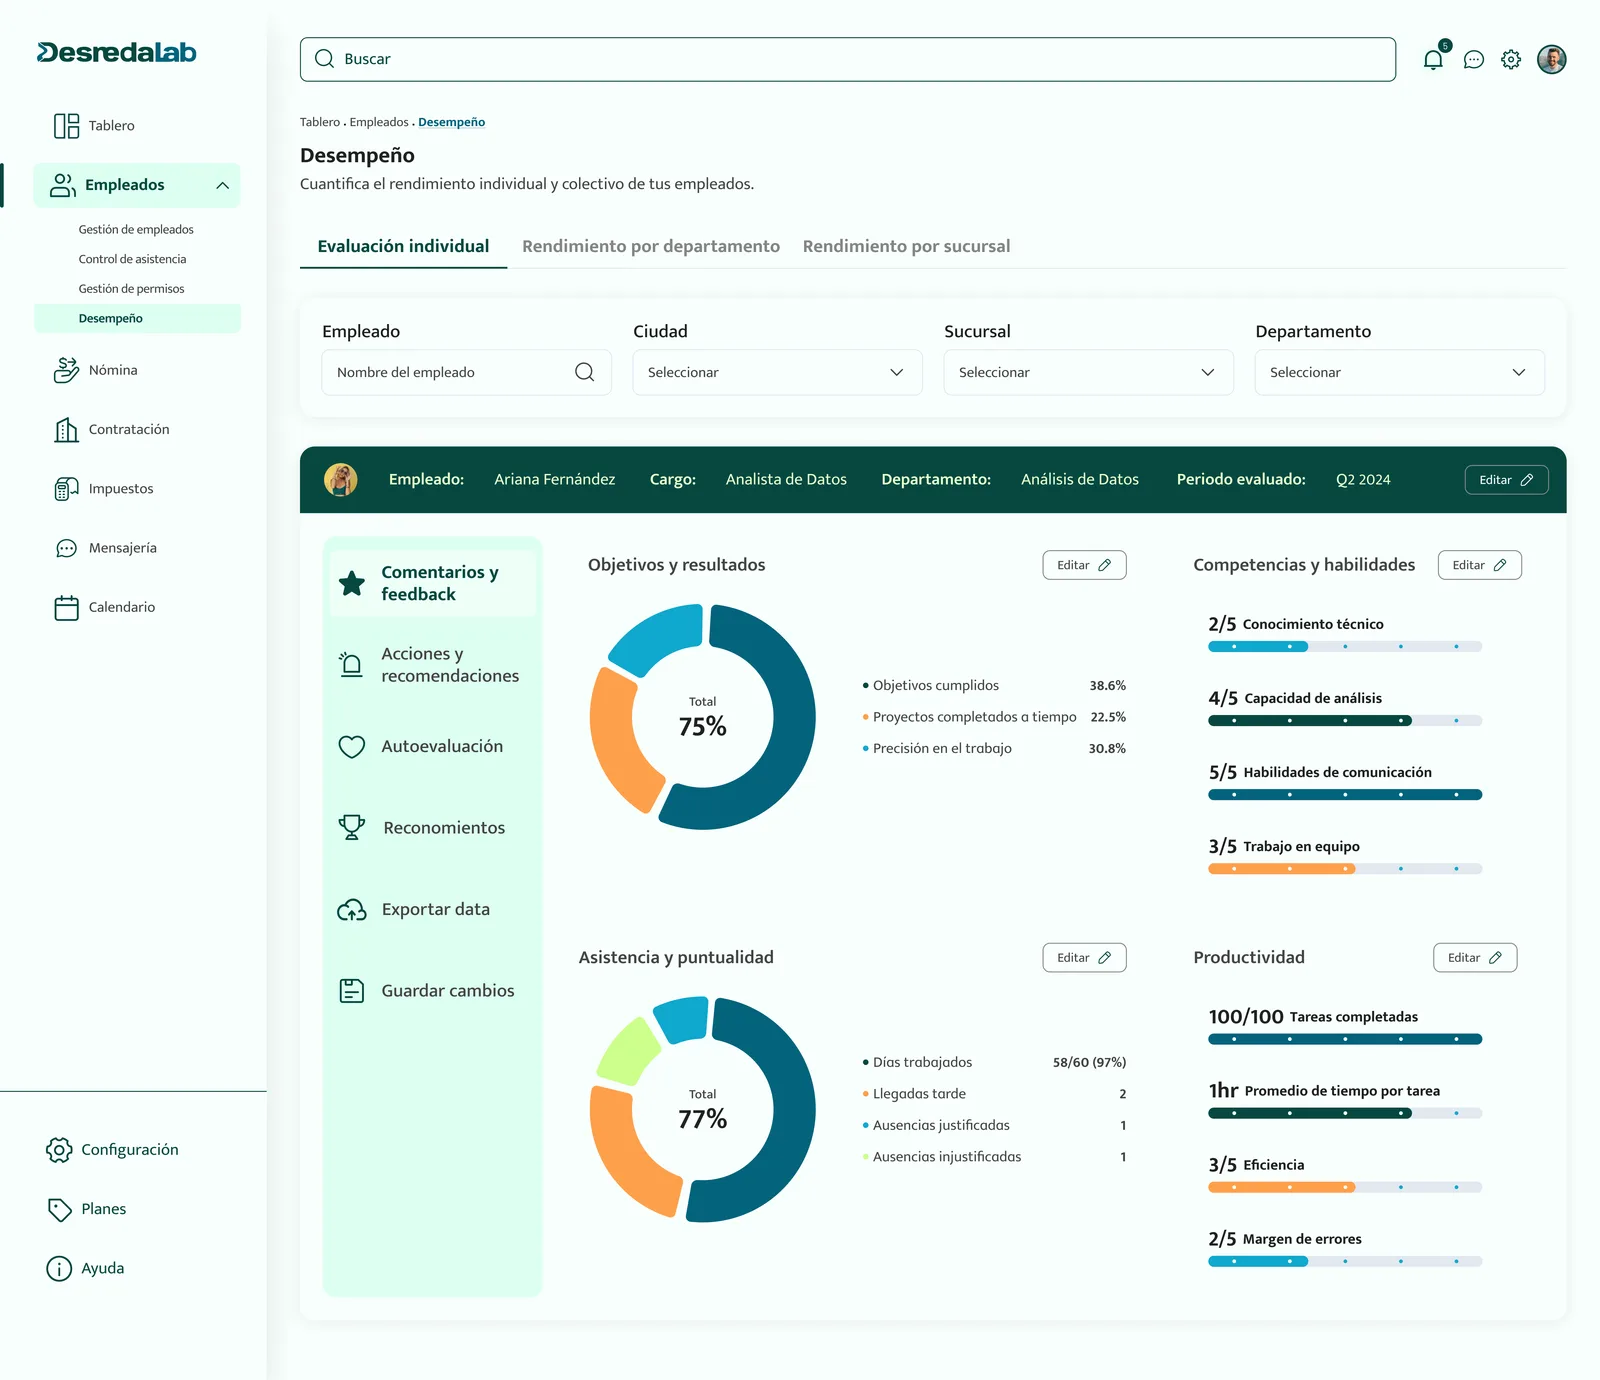
Task: Click the Calendario calendar icon
Action: 66,608
